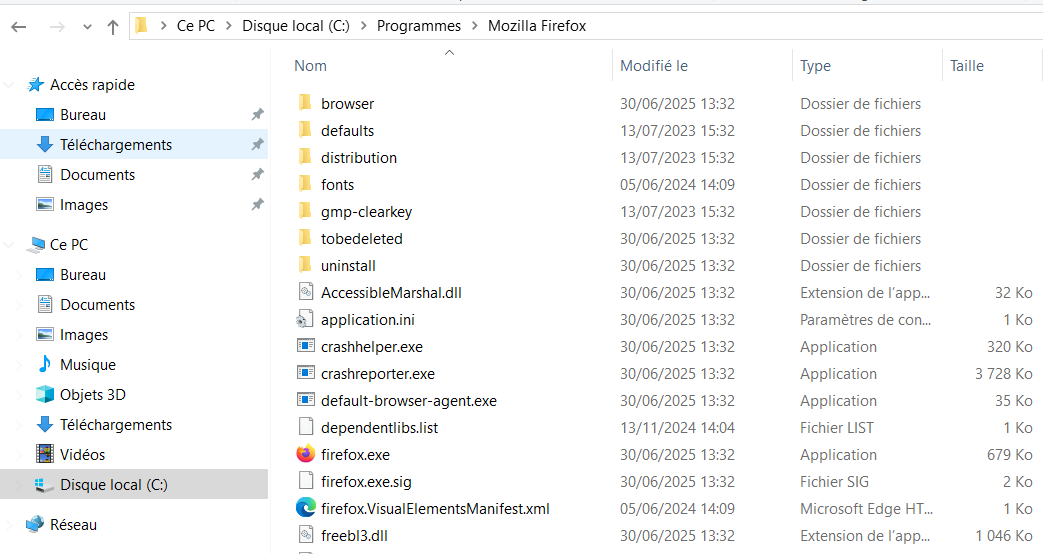
Task: Expand Téléchargements under Ce PC
Action: (19, 425)
